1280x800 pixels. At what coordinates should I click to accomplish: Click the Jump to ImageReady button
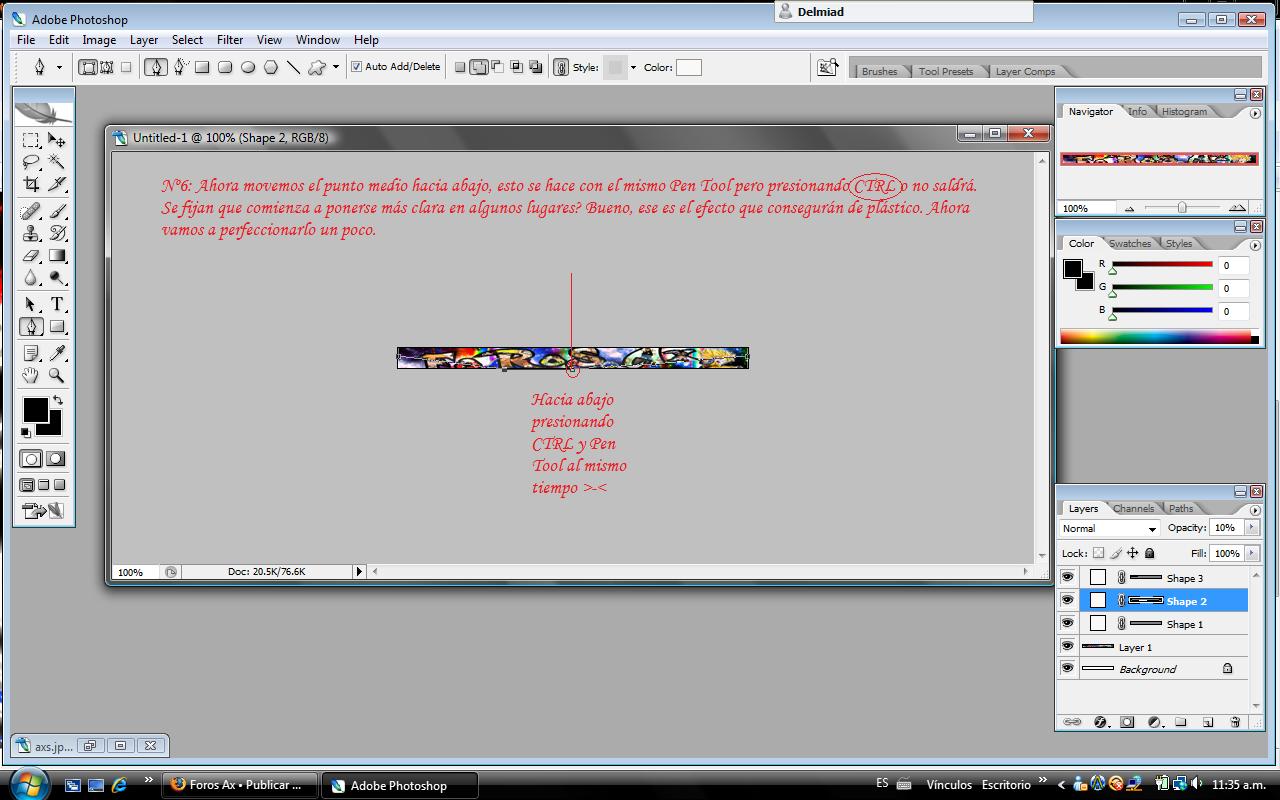click(43, 511)
